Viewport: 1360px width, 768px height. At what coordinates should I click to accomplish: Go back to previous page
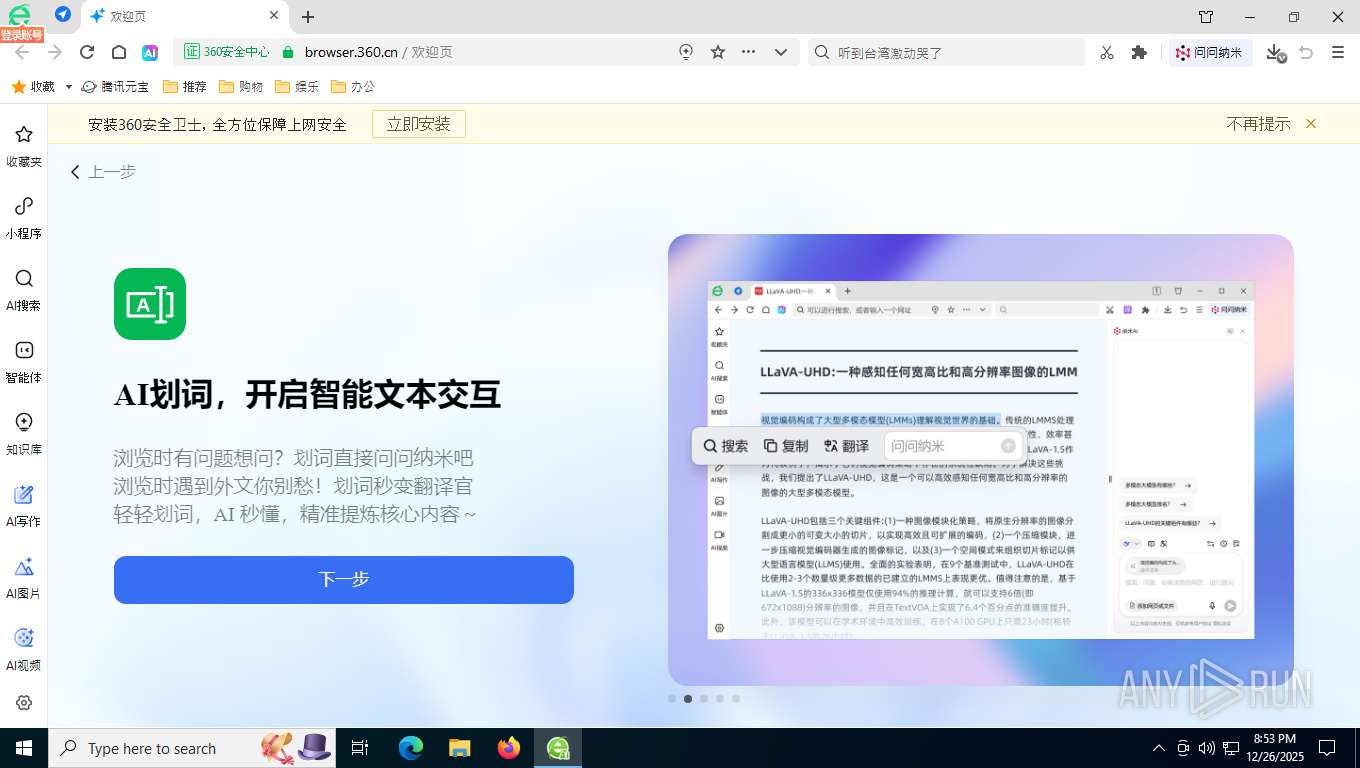pyautogui.click(x=22, y=52)
